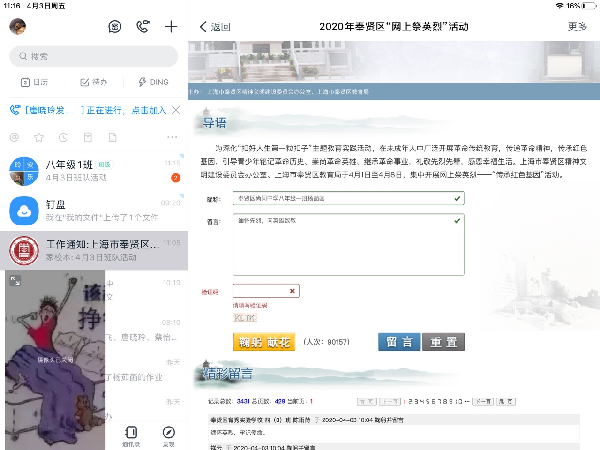Start a call with the phone icon
Screen dimensions: 600x450
coord(143,26)
